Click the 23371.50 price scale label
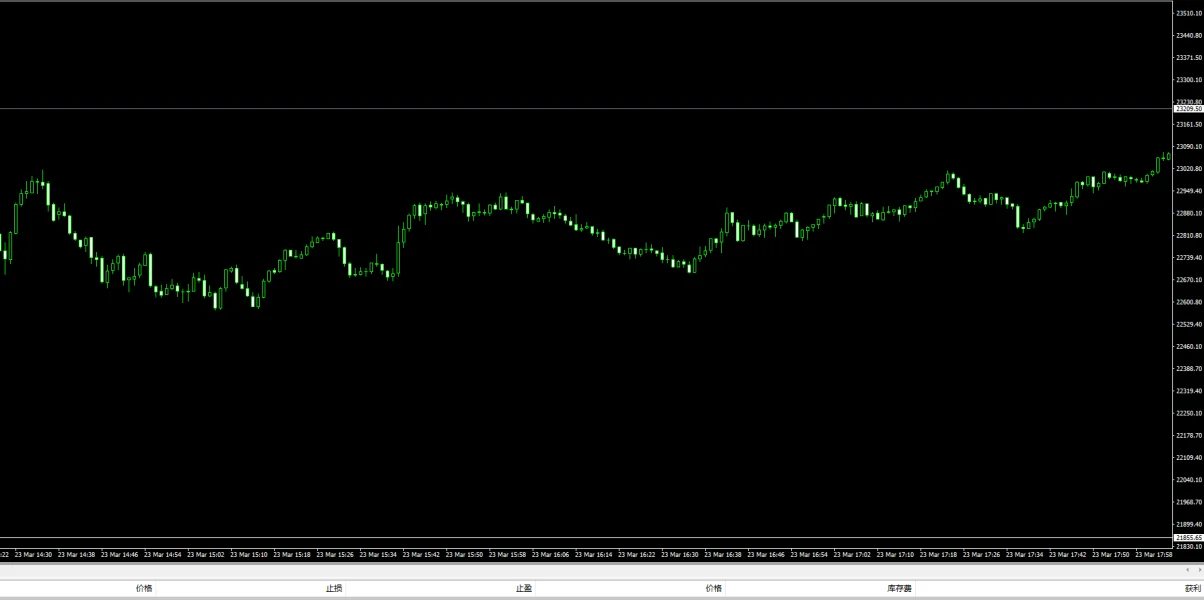This screenshot has width=1204, height=600. point(1189,57)
